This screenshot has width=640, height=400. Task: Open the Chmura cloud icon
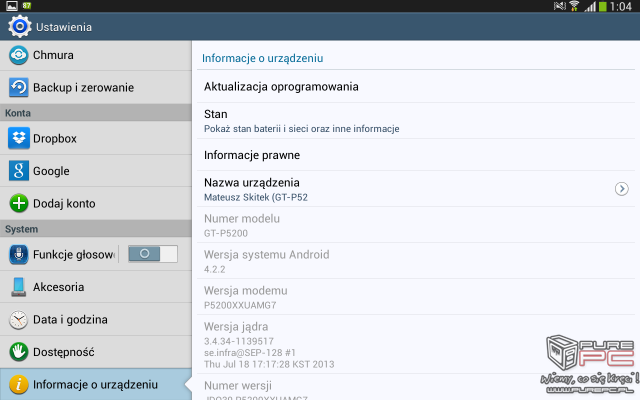point(18,55)
